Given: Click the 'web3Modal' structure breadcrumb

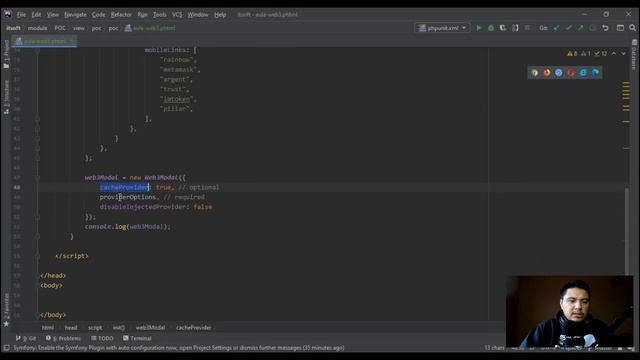Looking at the screenshot, I should (150, 328).
